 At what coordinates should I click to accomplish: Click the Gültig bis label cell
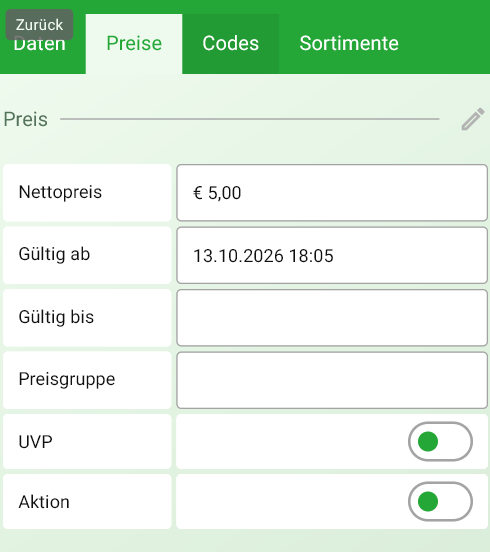coord(87,318)
